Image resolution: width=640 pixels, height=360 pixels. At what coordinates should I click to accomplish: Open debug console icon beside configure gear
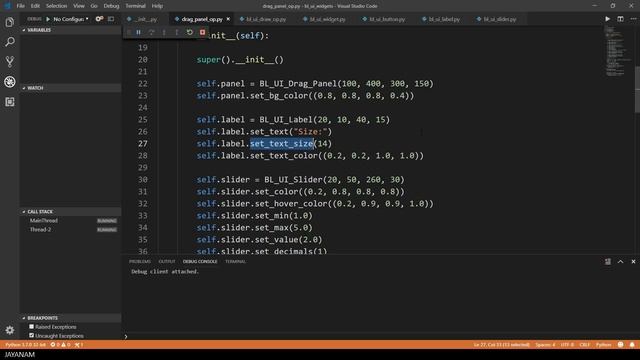111,19
